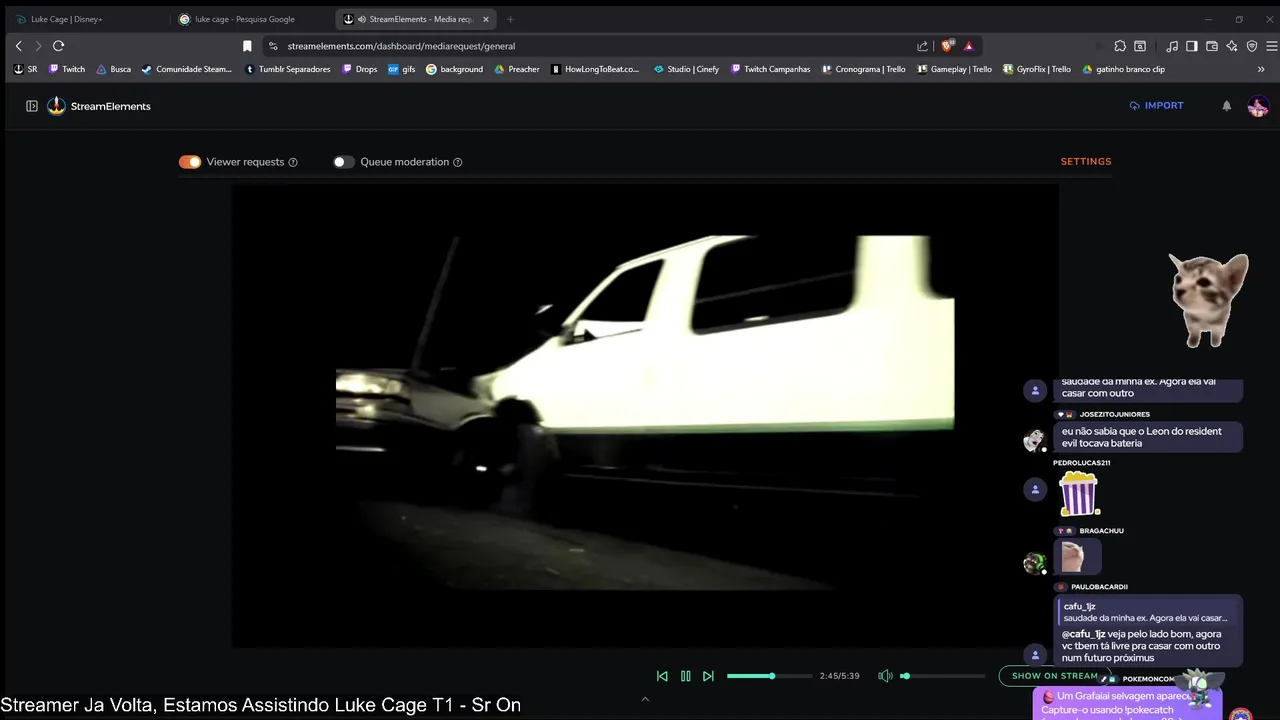Reload the current page
This screenshot has width=1280, height=720.
(59, 46)
